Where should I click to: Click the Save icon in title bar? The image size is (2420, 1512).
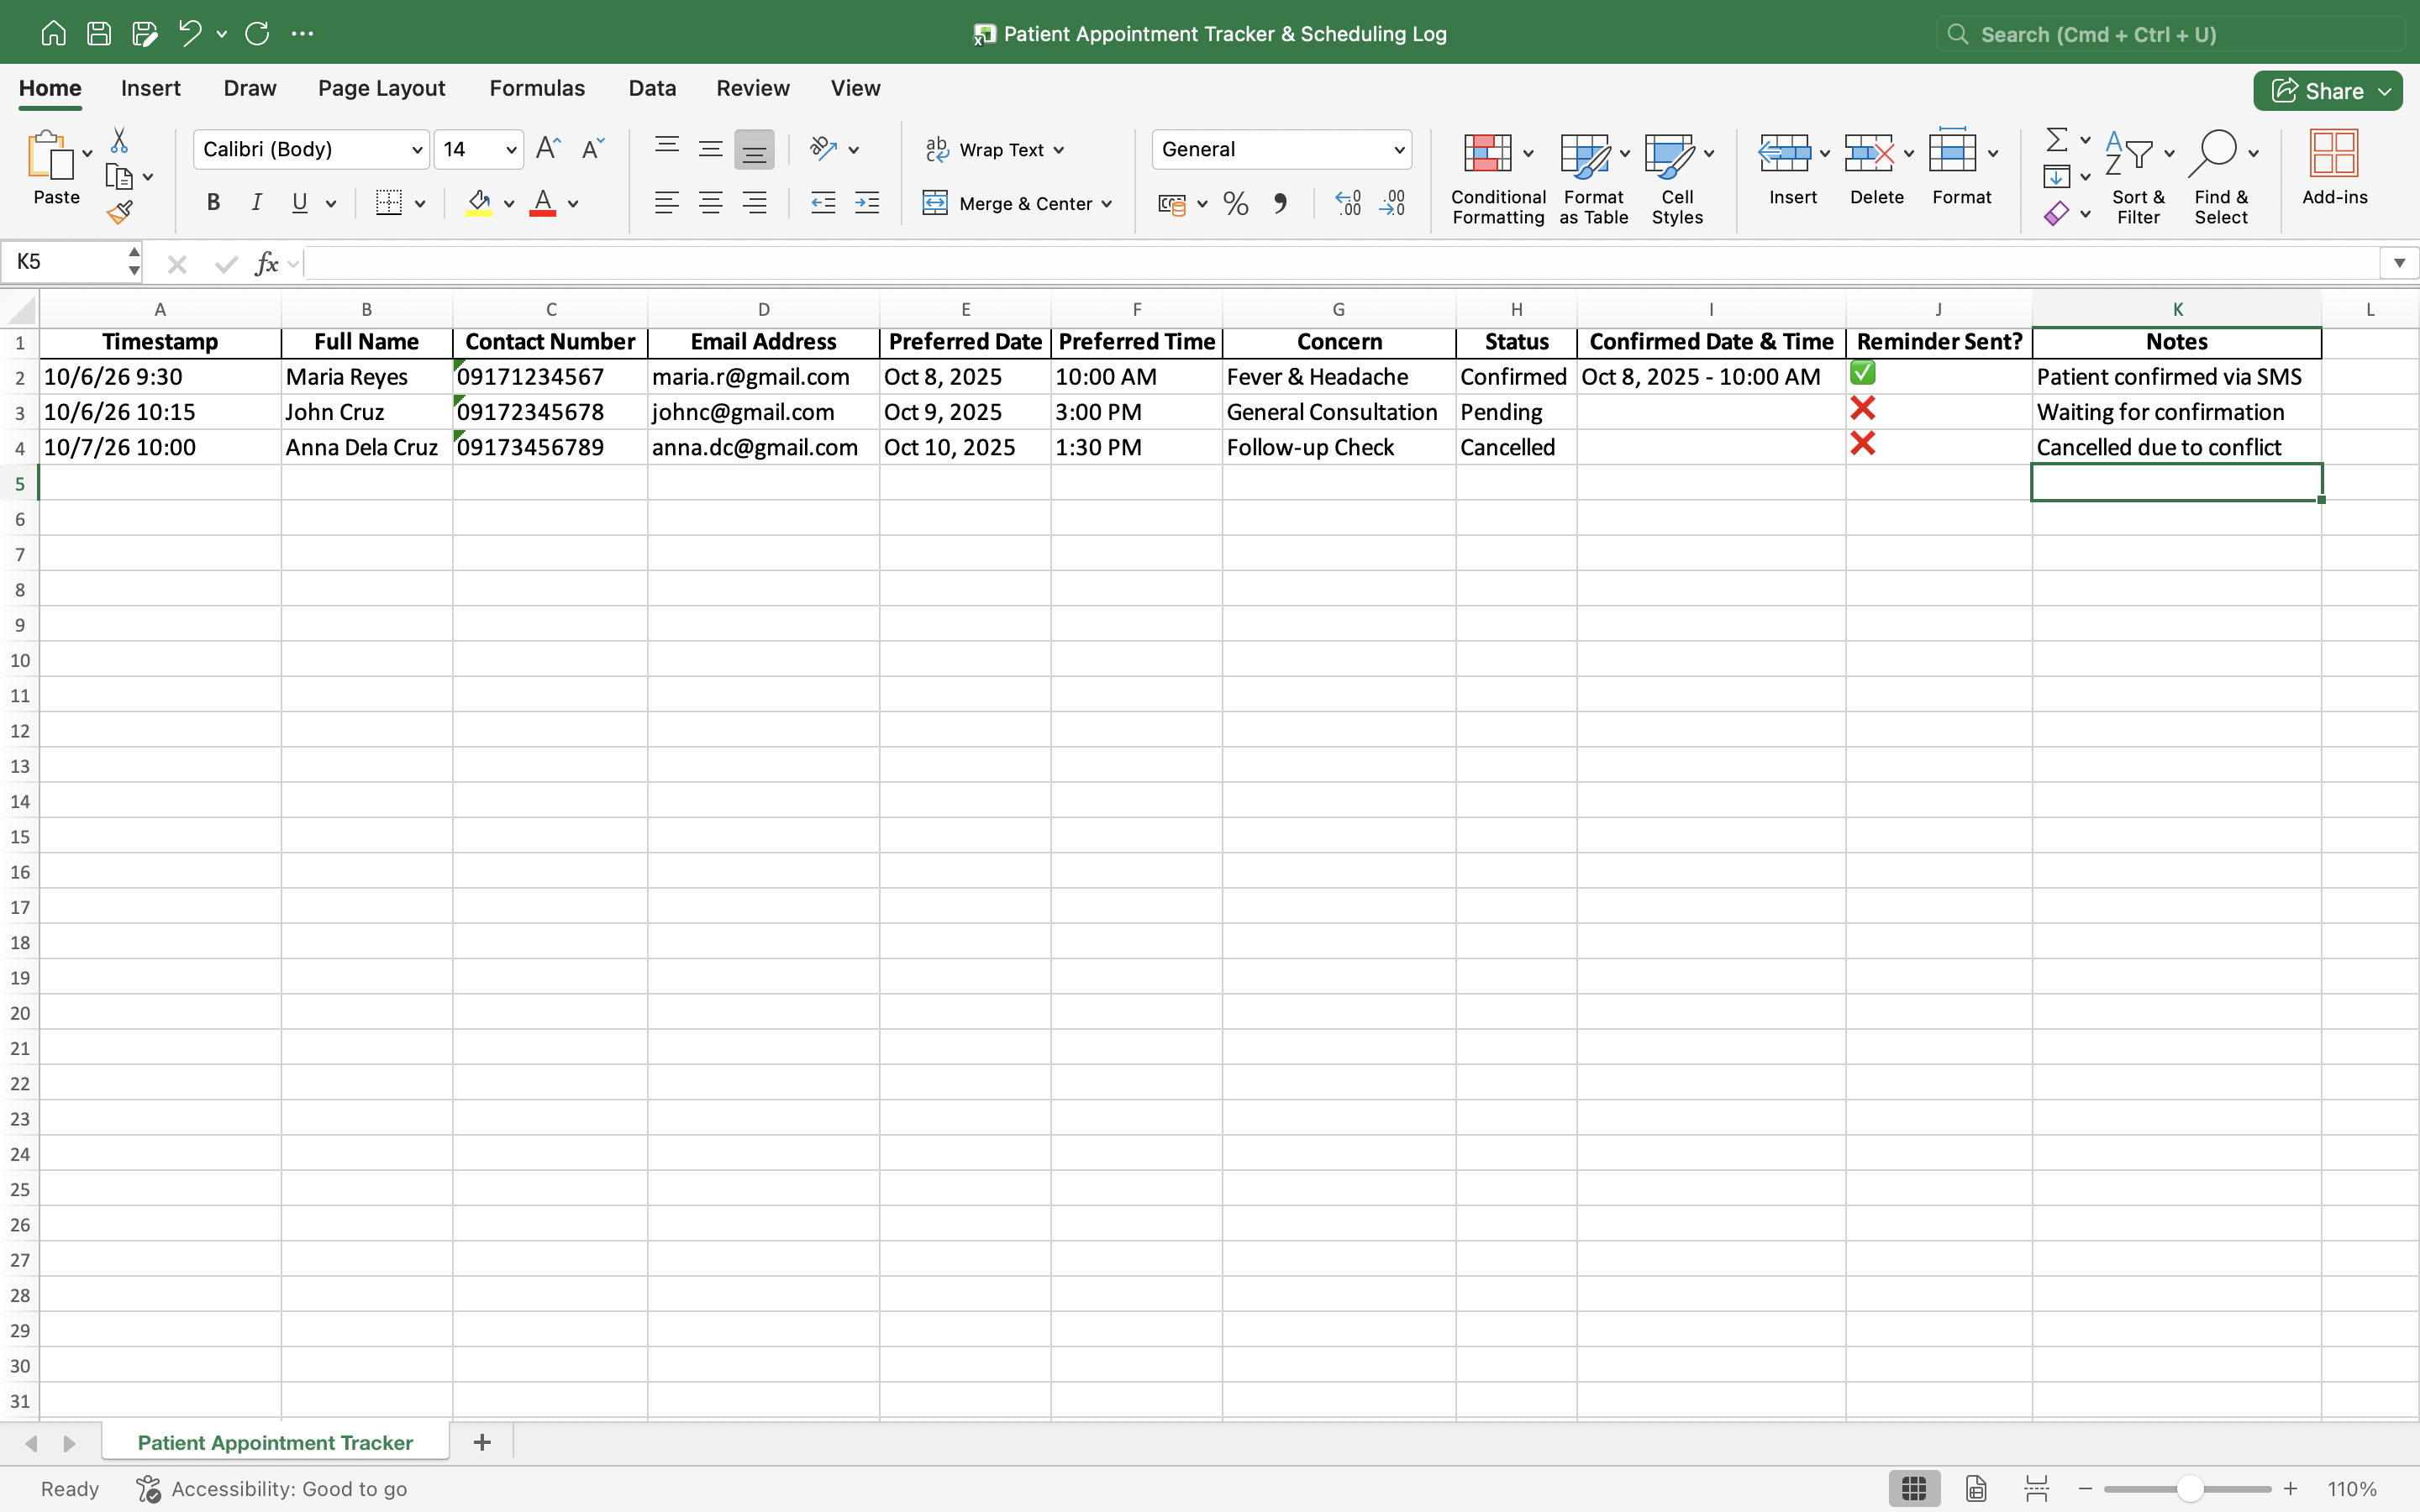(99, 33)
